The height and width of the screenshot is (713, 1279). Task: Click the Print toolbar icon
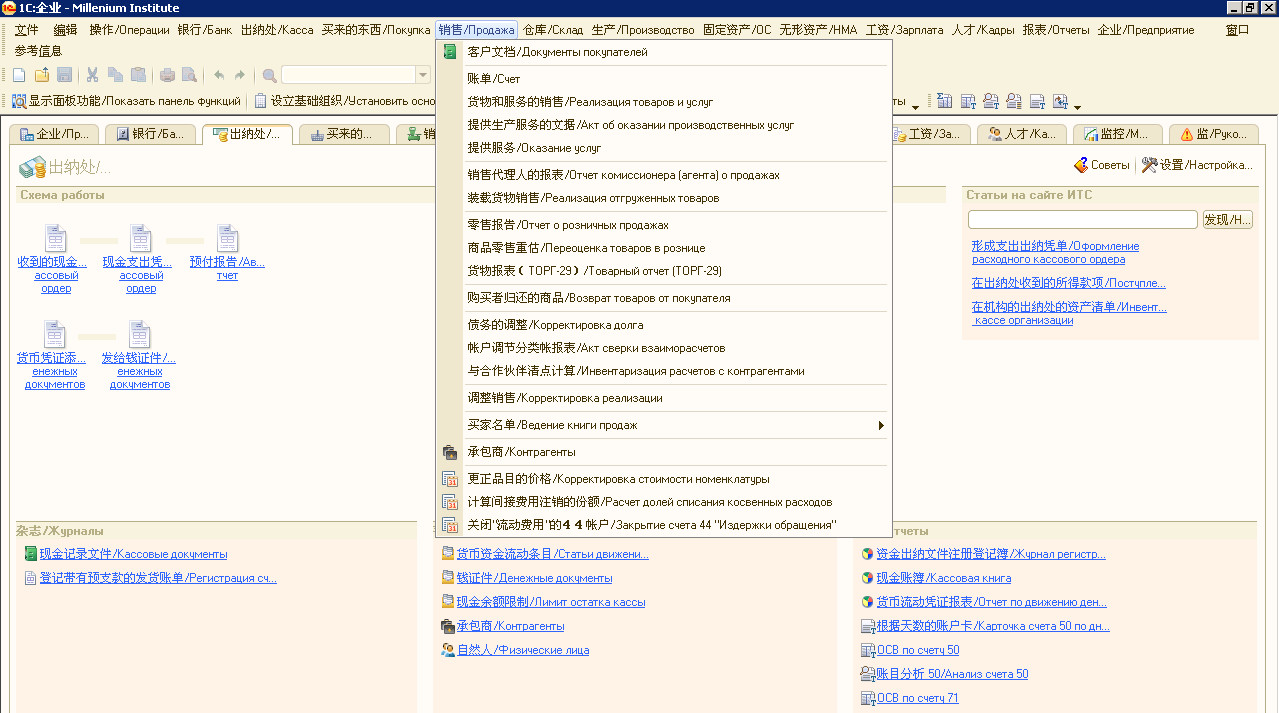point(167,75)
